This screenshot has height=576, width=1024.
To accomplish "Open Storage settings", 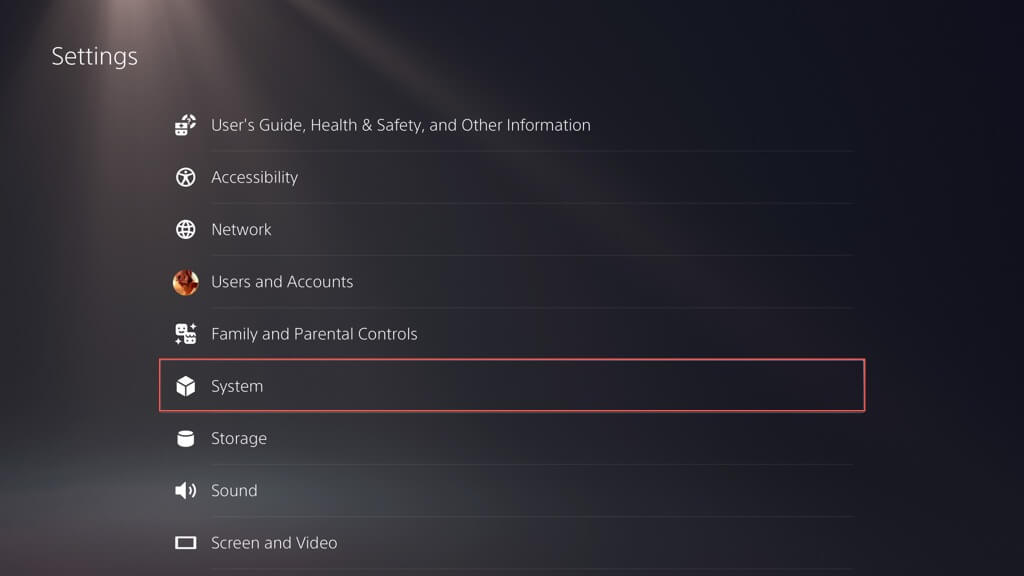I will pyautogui.click(x=239, y=438).
